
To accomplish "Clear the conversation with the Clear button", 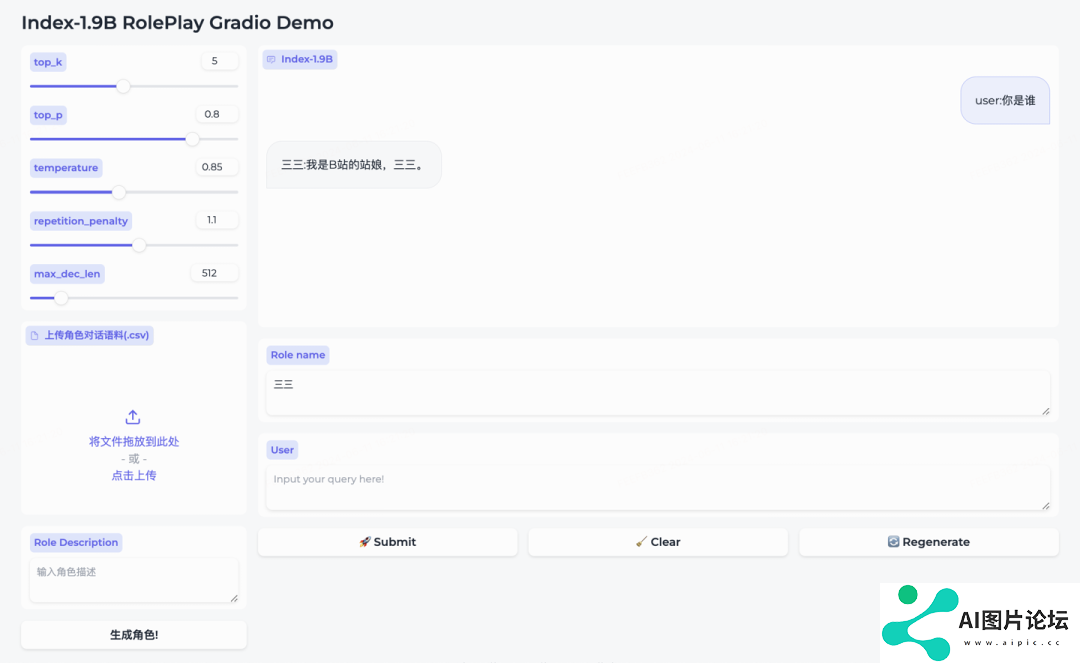I will point(658,542).
